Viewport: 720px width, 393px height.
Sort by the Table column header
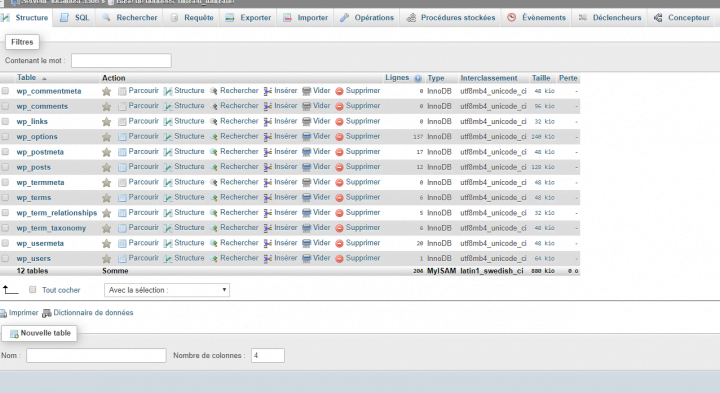pos(27,78)
